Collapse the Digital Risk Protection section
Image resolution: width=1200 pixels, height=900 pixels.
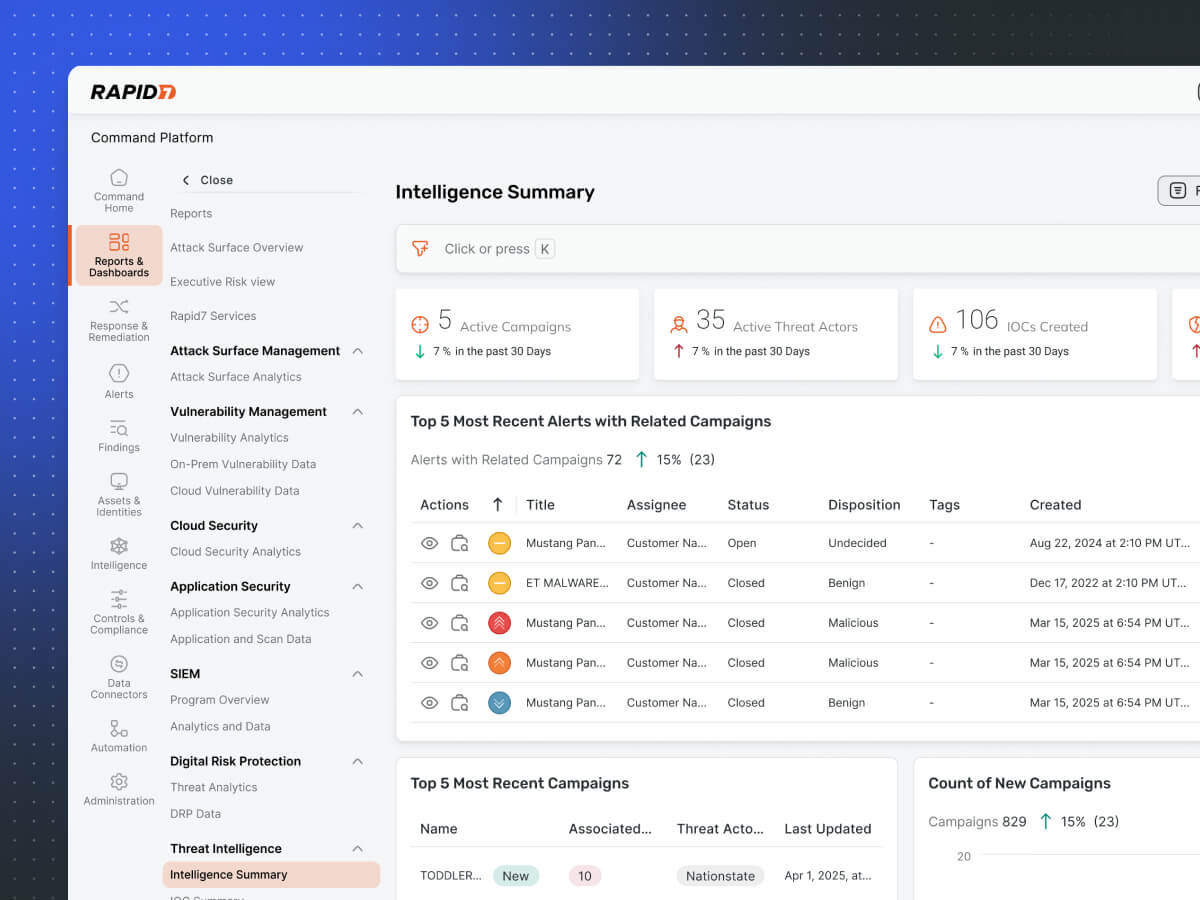(358, 762)
